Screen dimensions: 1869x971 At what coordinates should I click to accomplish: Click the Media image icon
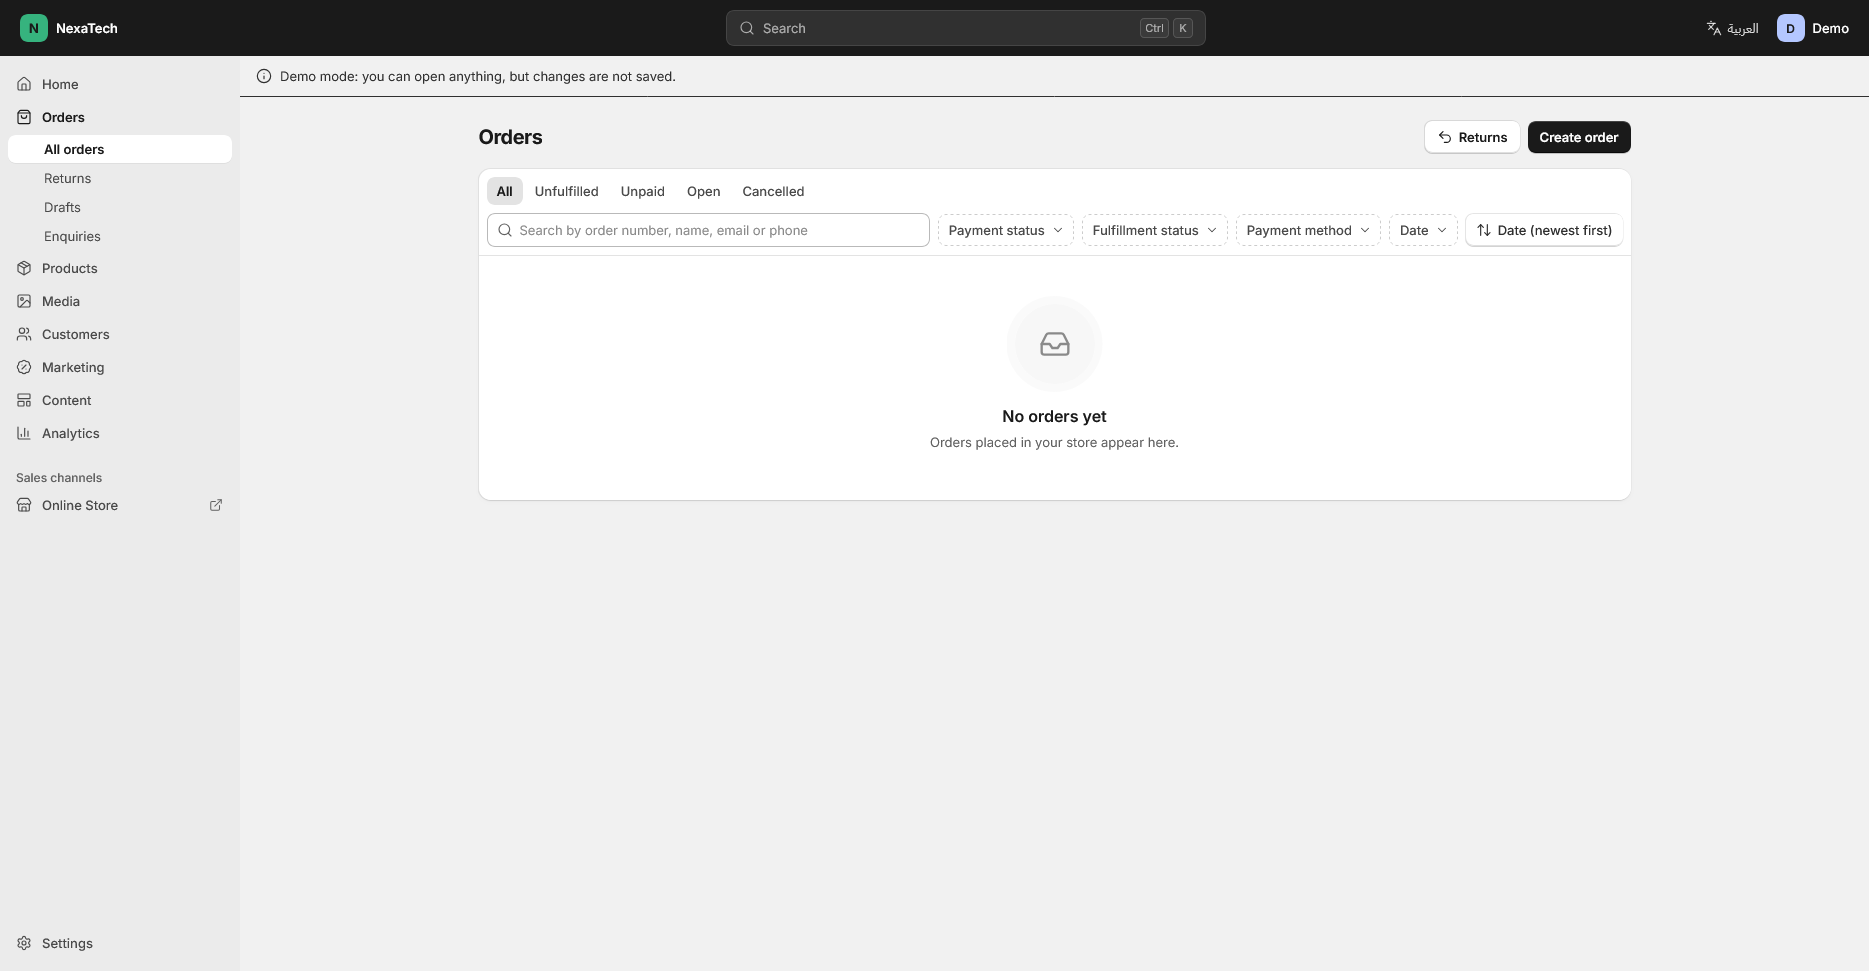(x=24, y=301)
